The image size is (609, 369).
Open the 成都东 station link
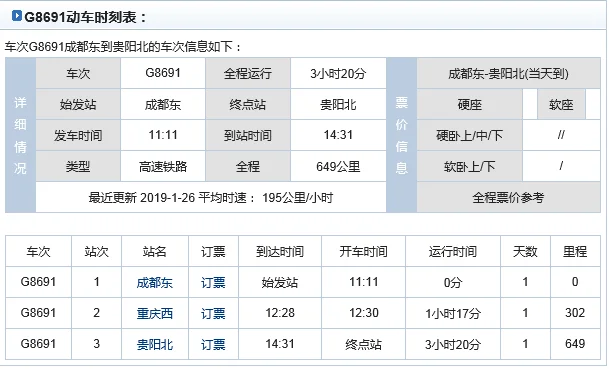click(155, 282)
